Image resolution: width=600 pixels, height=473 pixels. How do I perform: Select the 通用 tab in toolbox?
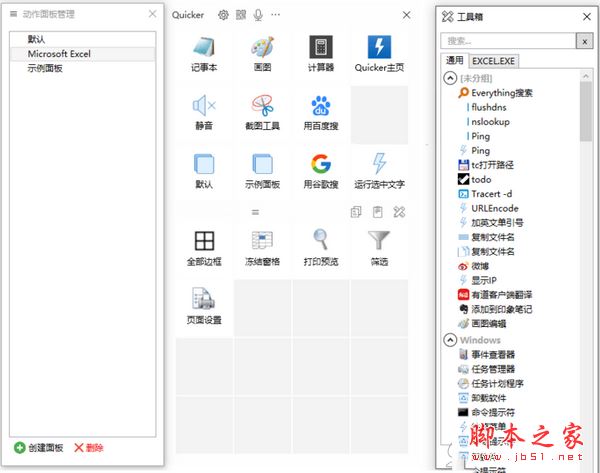[455, 61]
